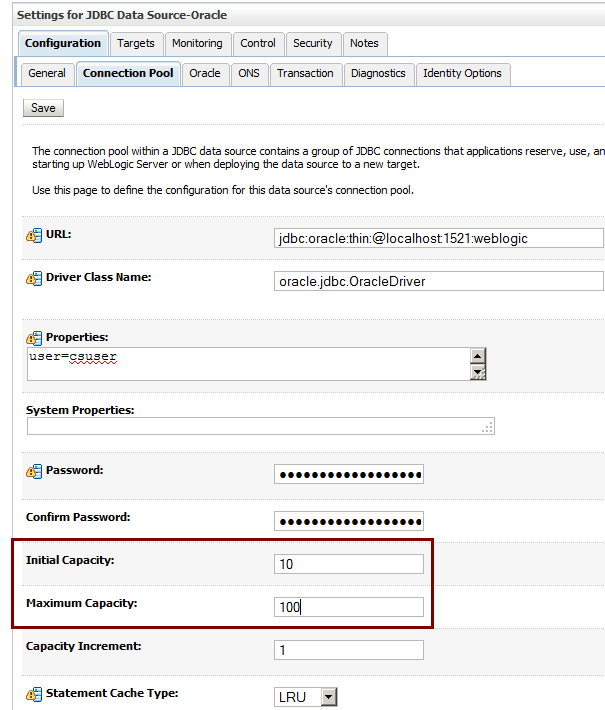The width and height of the screenshot is (605, 710).
Task: Click the 'Maximum Capacity:' label
Action: [x=82, y=604]
